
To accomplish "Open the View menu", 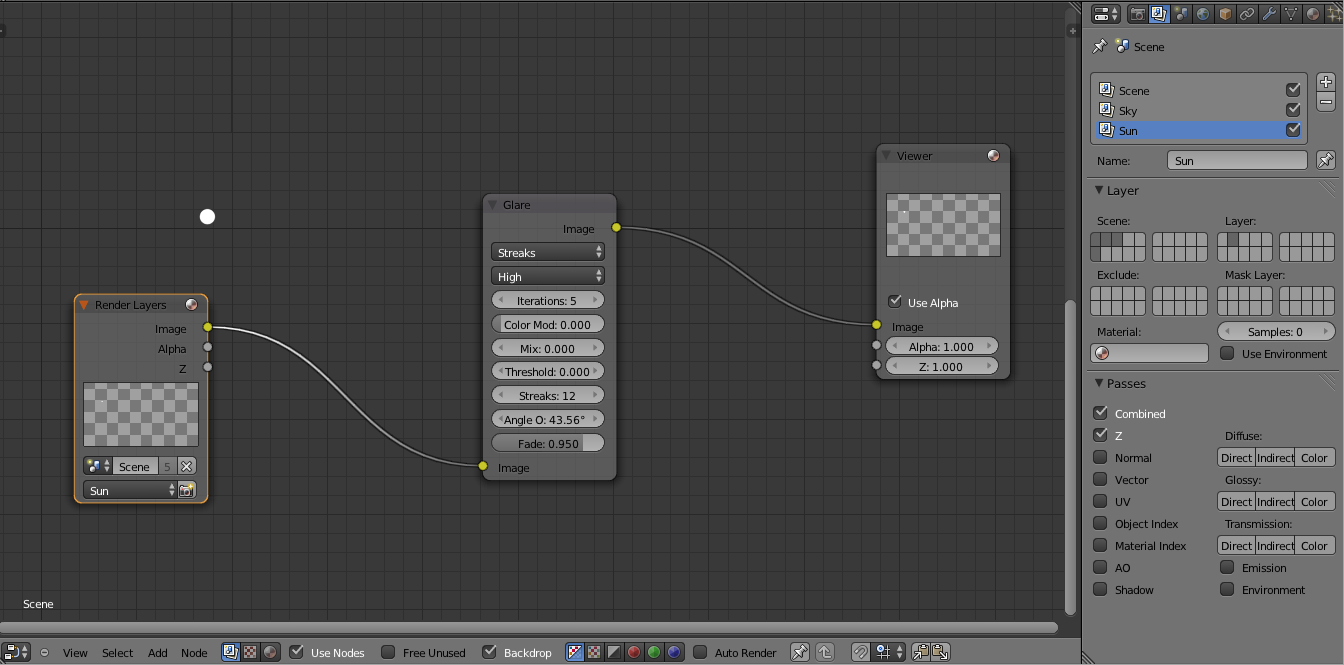I will pyautogui.click(x=75, y=652).
